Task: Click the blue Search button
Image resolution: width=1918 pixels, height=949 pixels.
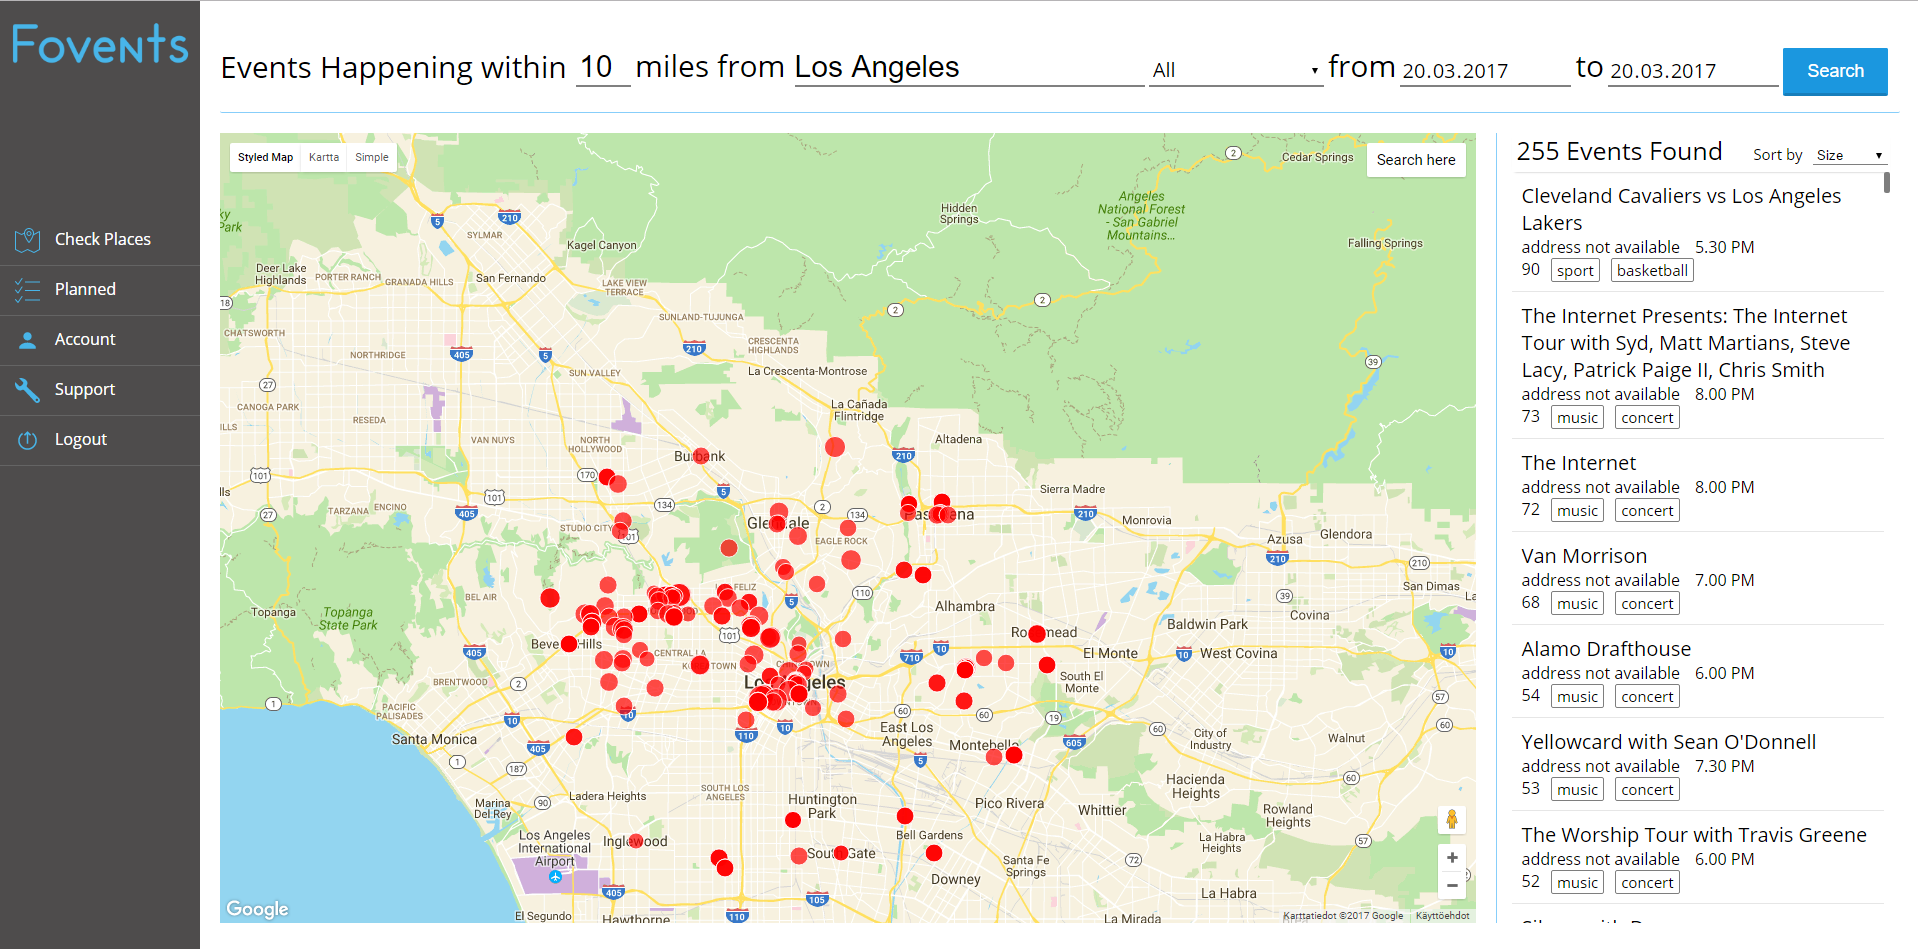Action: (1835, 71)
